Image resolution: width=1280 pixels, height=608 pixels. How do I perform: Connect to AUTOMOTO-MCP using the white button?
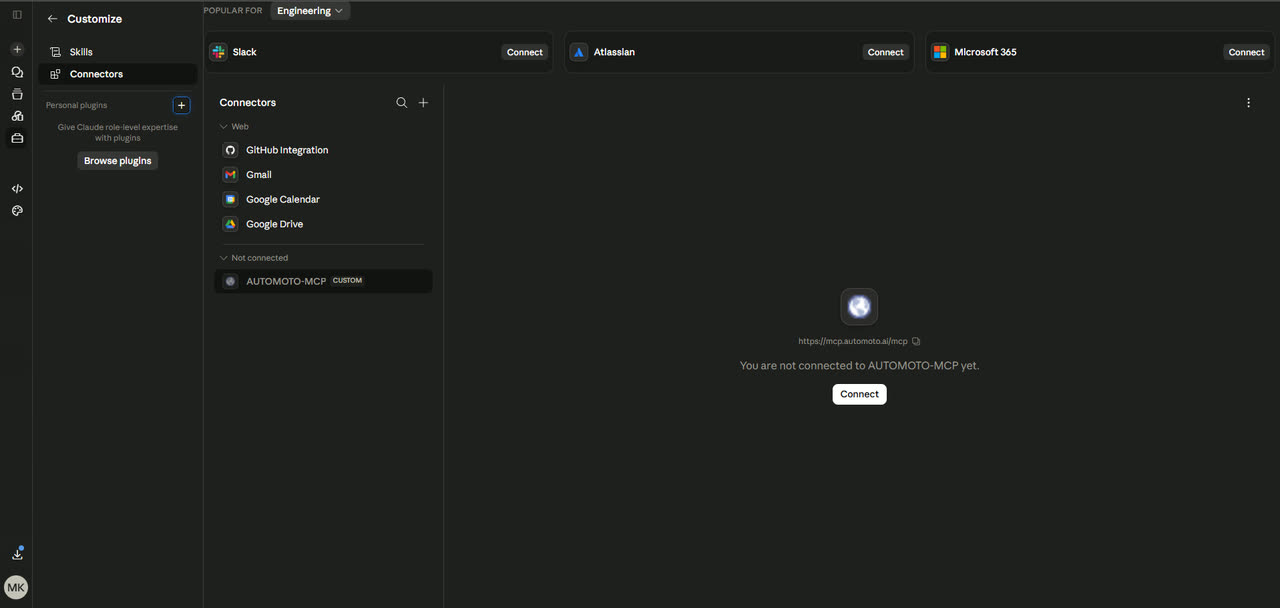coord(859,394)
